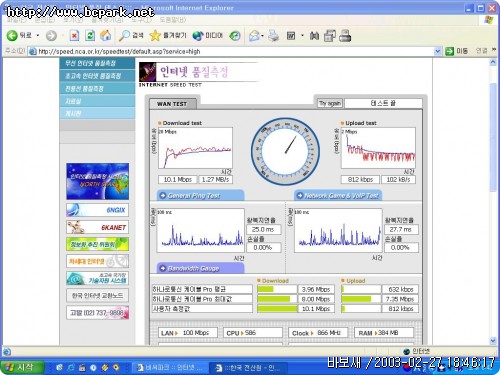The height and width of the screenshot is (375, 500).
Task: Click the Edit document toolbar icon
Action: point(291,36)
